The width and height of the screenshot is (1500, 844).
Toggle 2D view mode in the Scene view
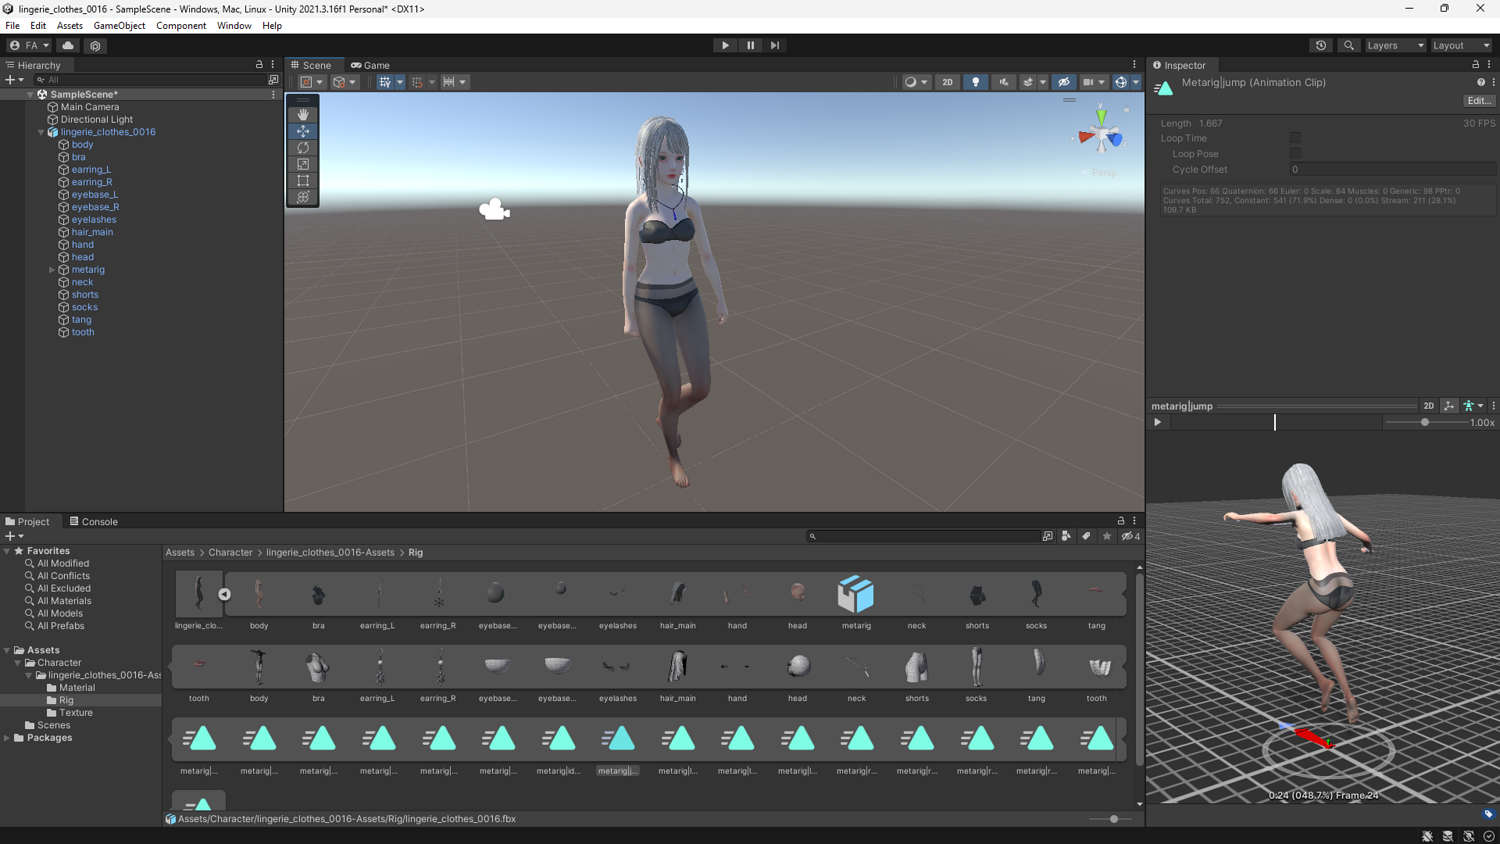tap(947, 82)
